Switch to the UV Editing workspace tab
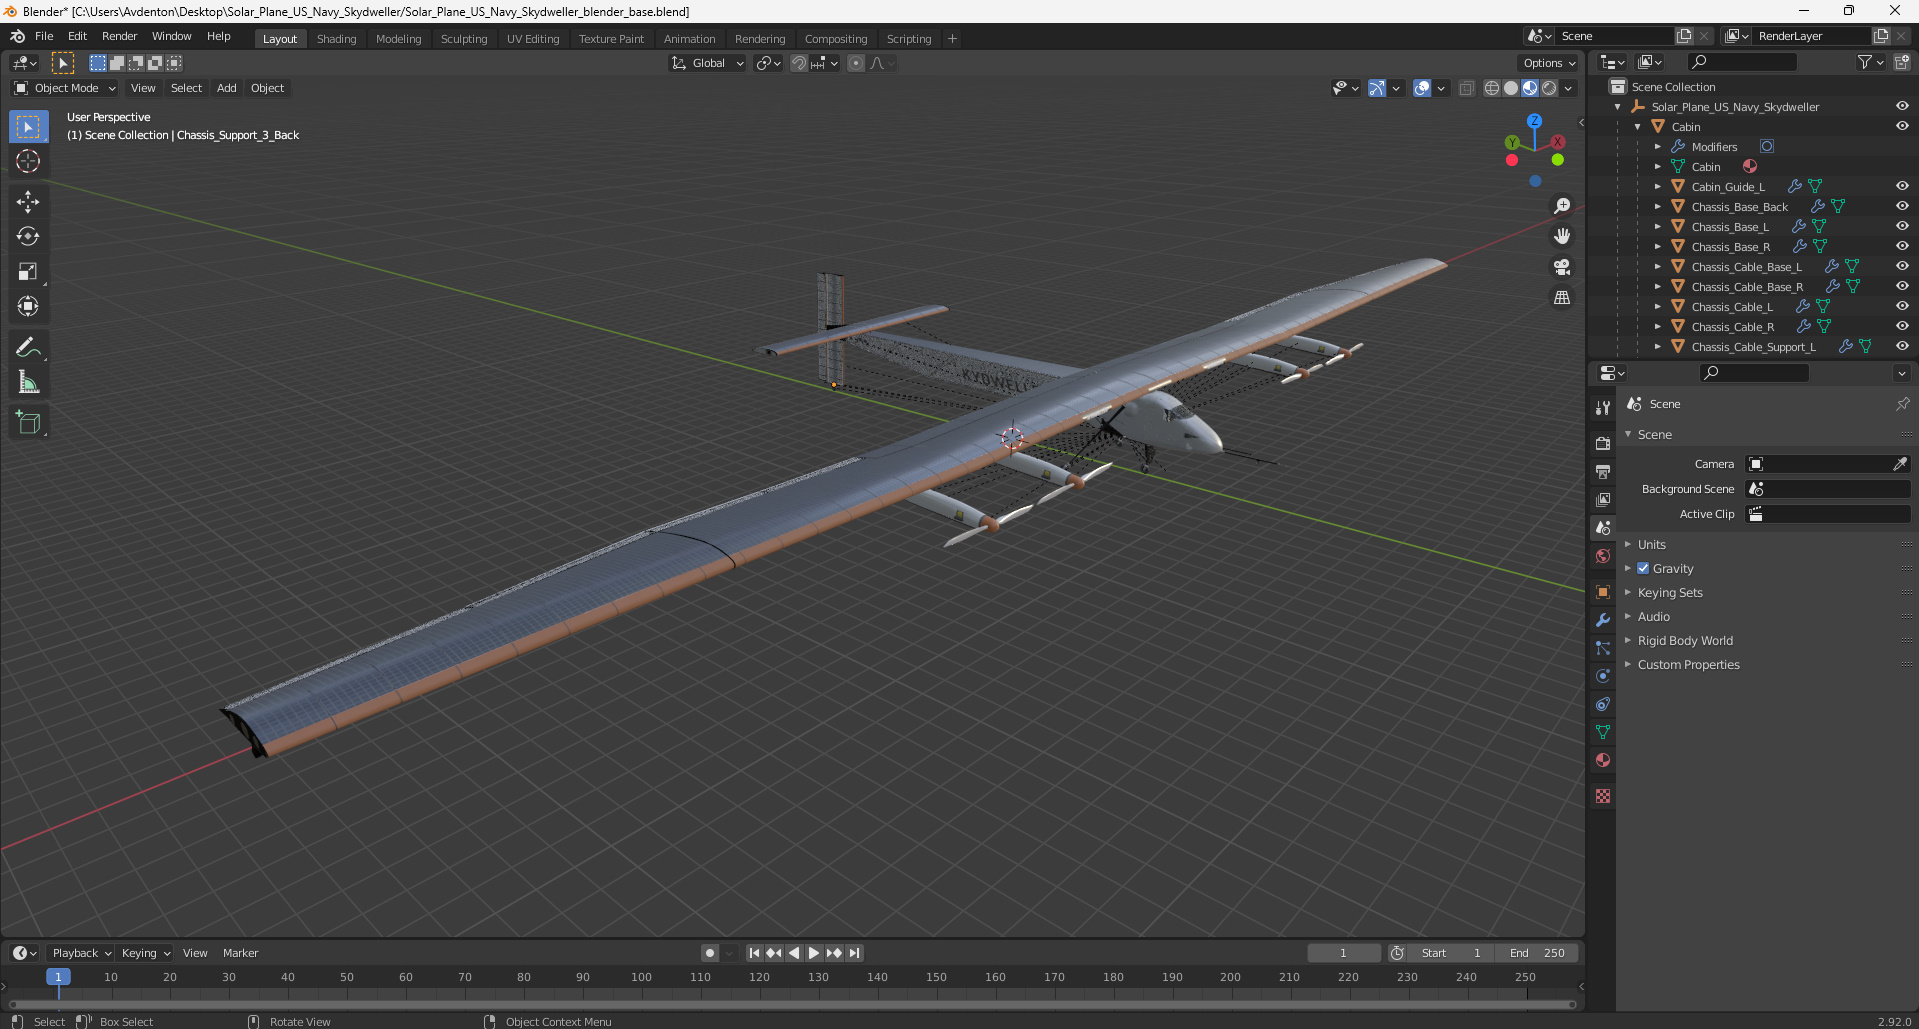1919x1029 pixels. click(x=533, y=39)
